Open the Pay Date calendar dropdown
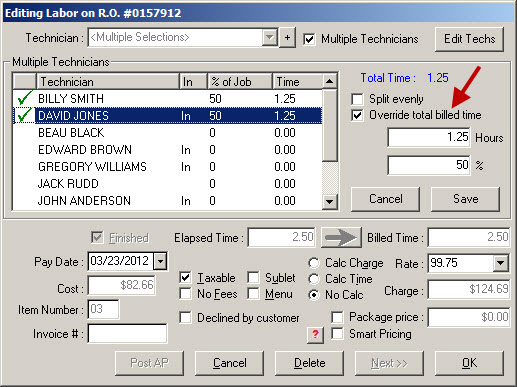The image size is (517, 387). pyautogui.click(x=160, y=261)
